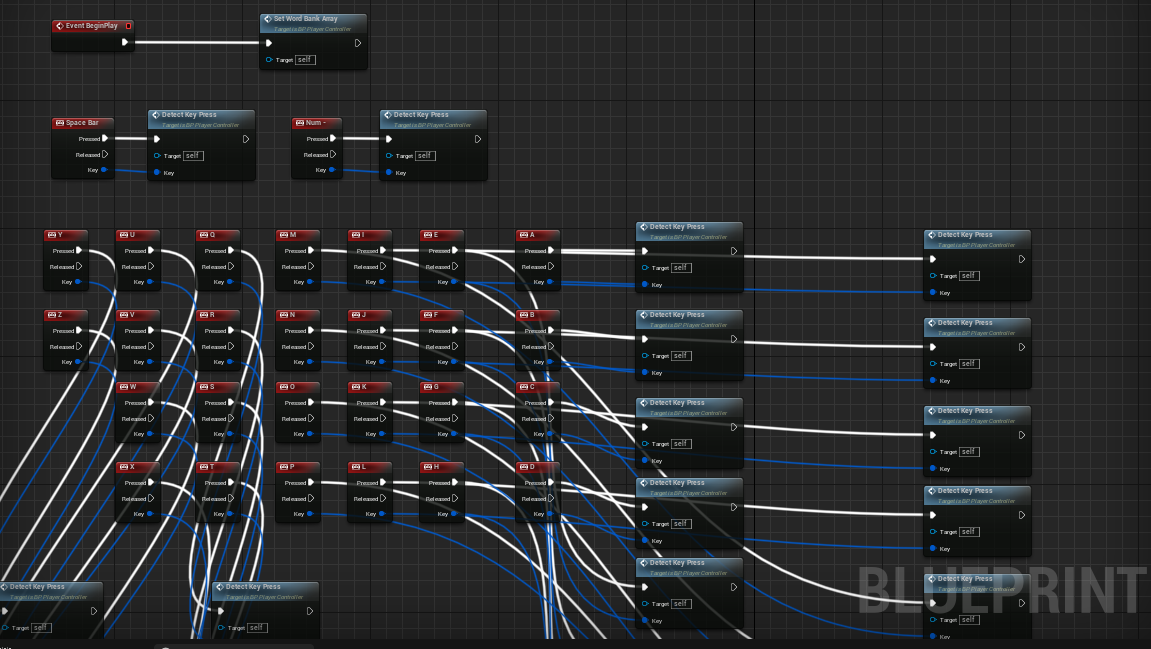The height and width of the screenshot is (649, 1151).
Task: Select the W key event keyboard icon
Action: [123, 387]
